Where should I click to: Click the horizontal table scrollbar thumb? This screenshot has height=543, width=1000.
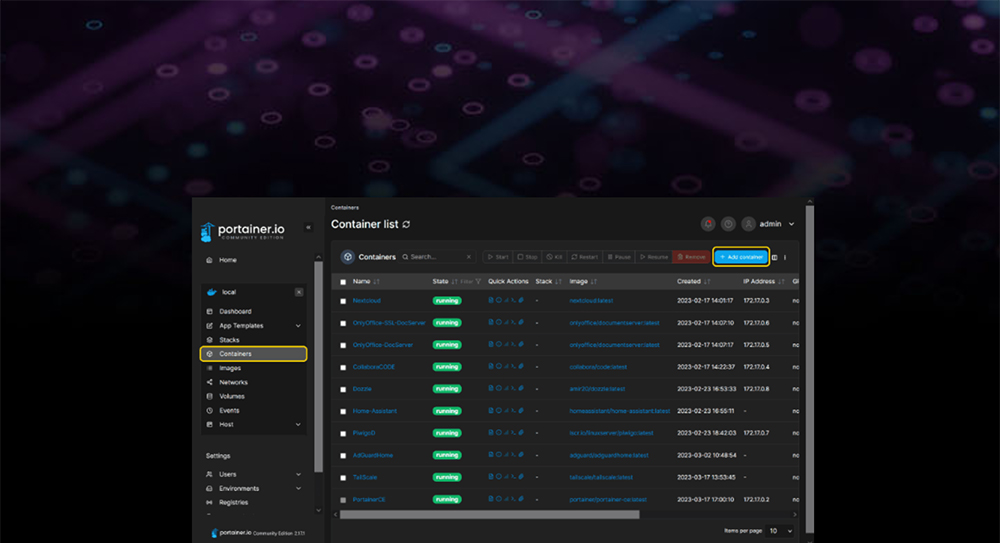[x=489, y=514]
